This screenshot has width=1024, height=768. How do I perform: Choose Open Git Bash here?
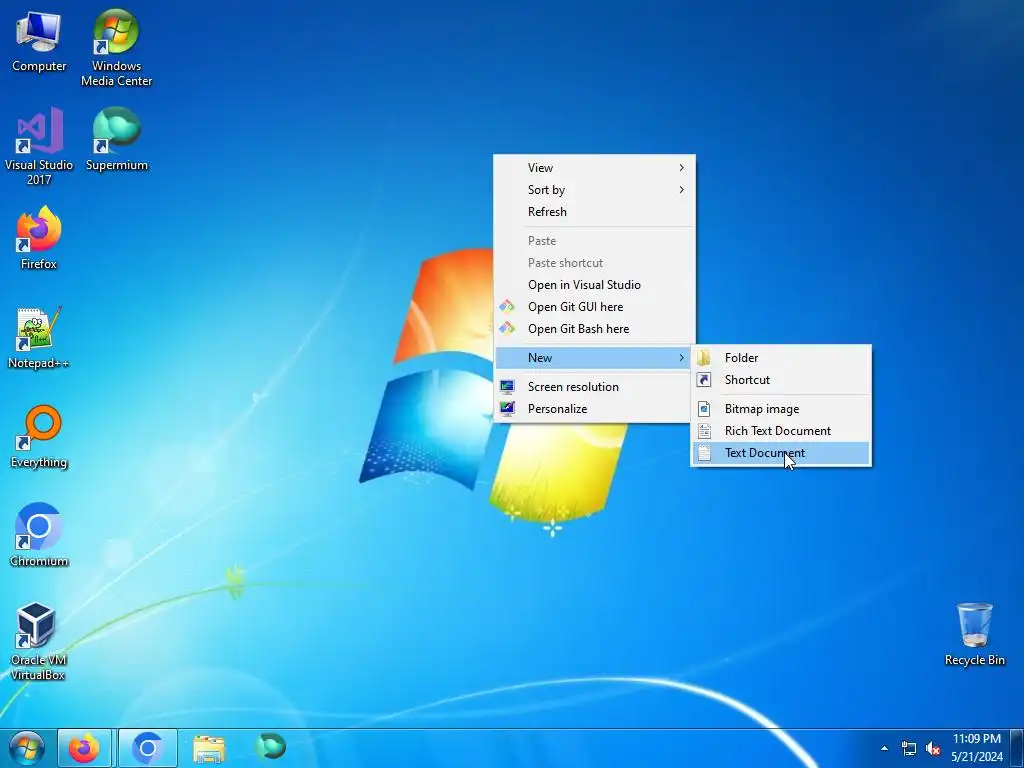point(594,329)
